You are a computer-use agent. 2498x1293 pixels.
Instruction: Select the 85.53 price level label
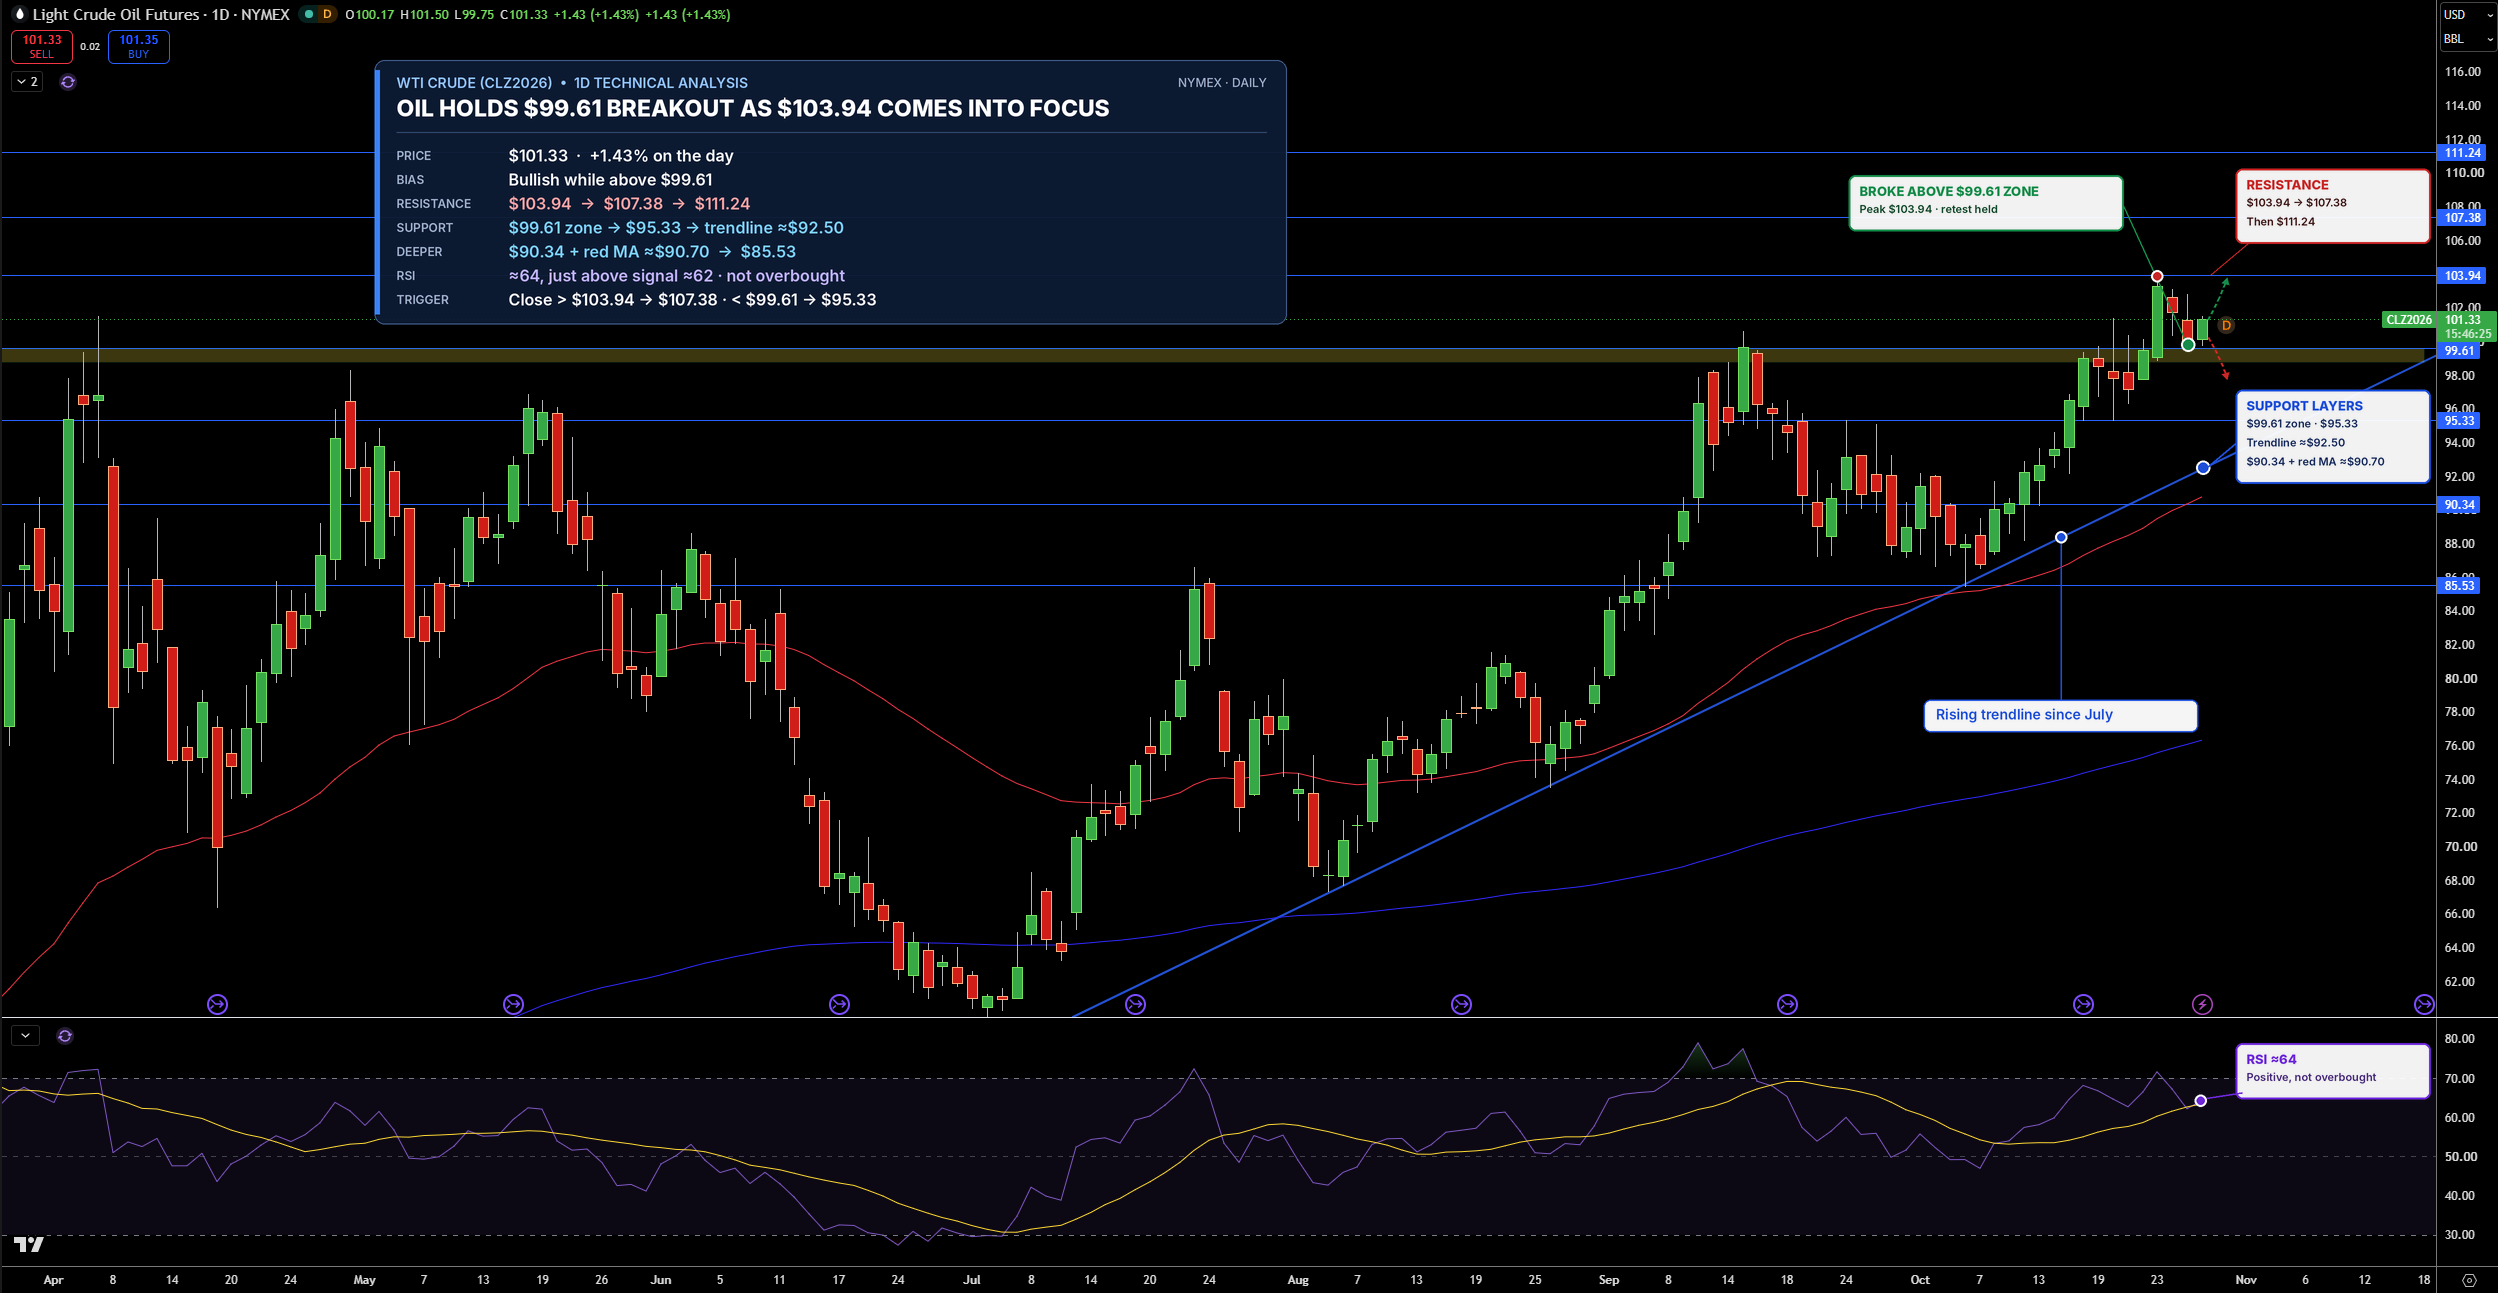[2460, 586]
